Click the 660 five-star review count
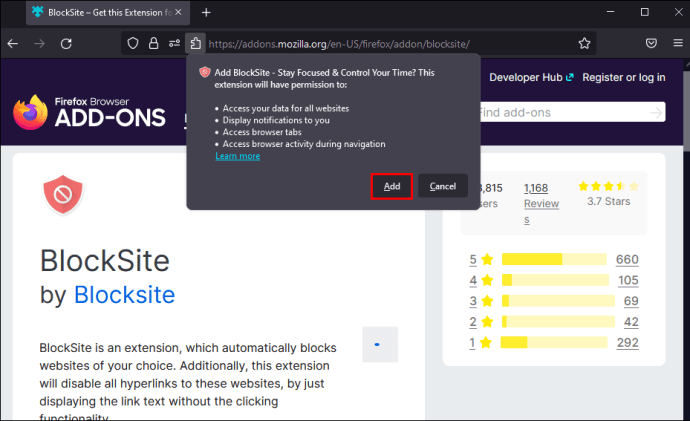Screen dimensions: 690x421 (627, 260)
